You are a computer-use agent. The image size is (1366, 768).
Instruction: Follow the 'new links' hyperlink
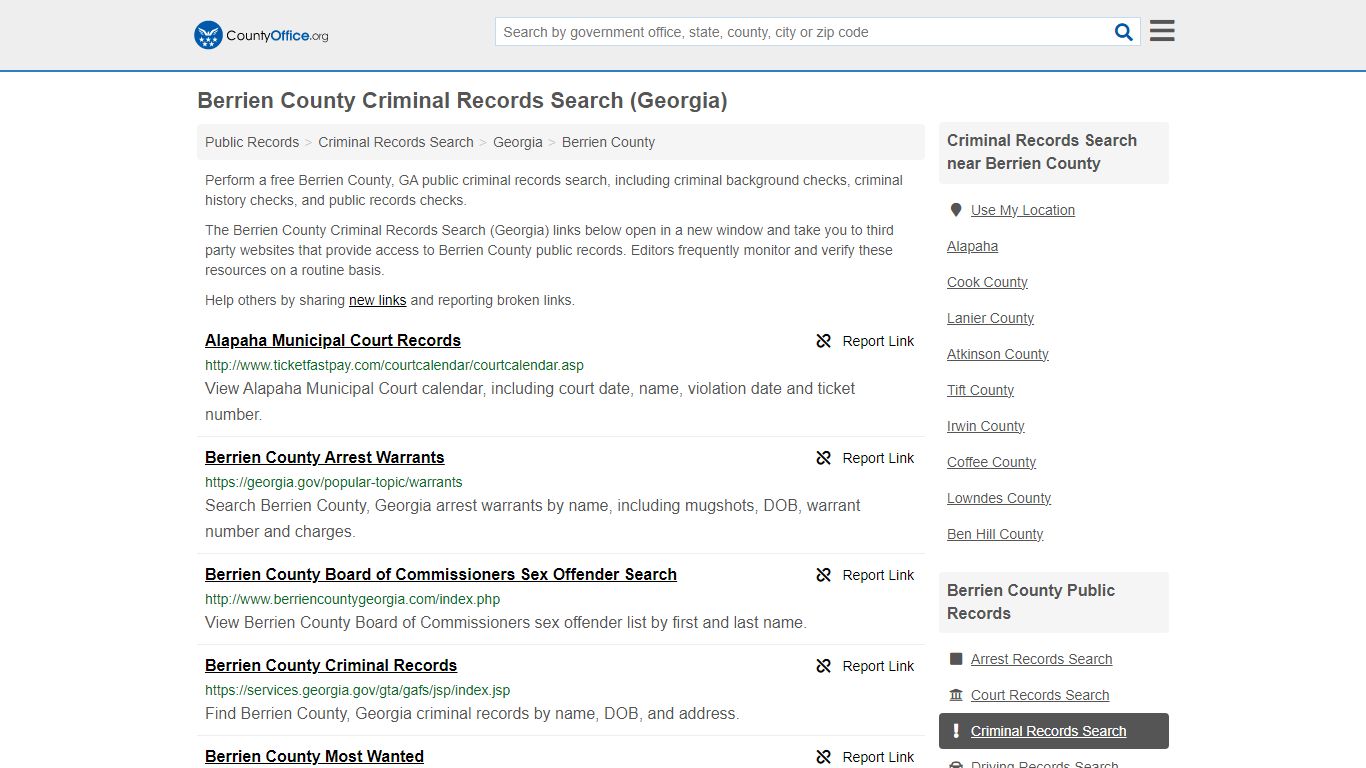378,300
